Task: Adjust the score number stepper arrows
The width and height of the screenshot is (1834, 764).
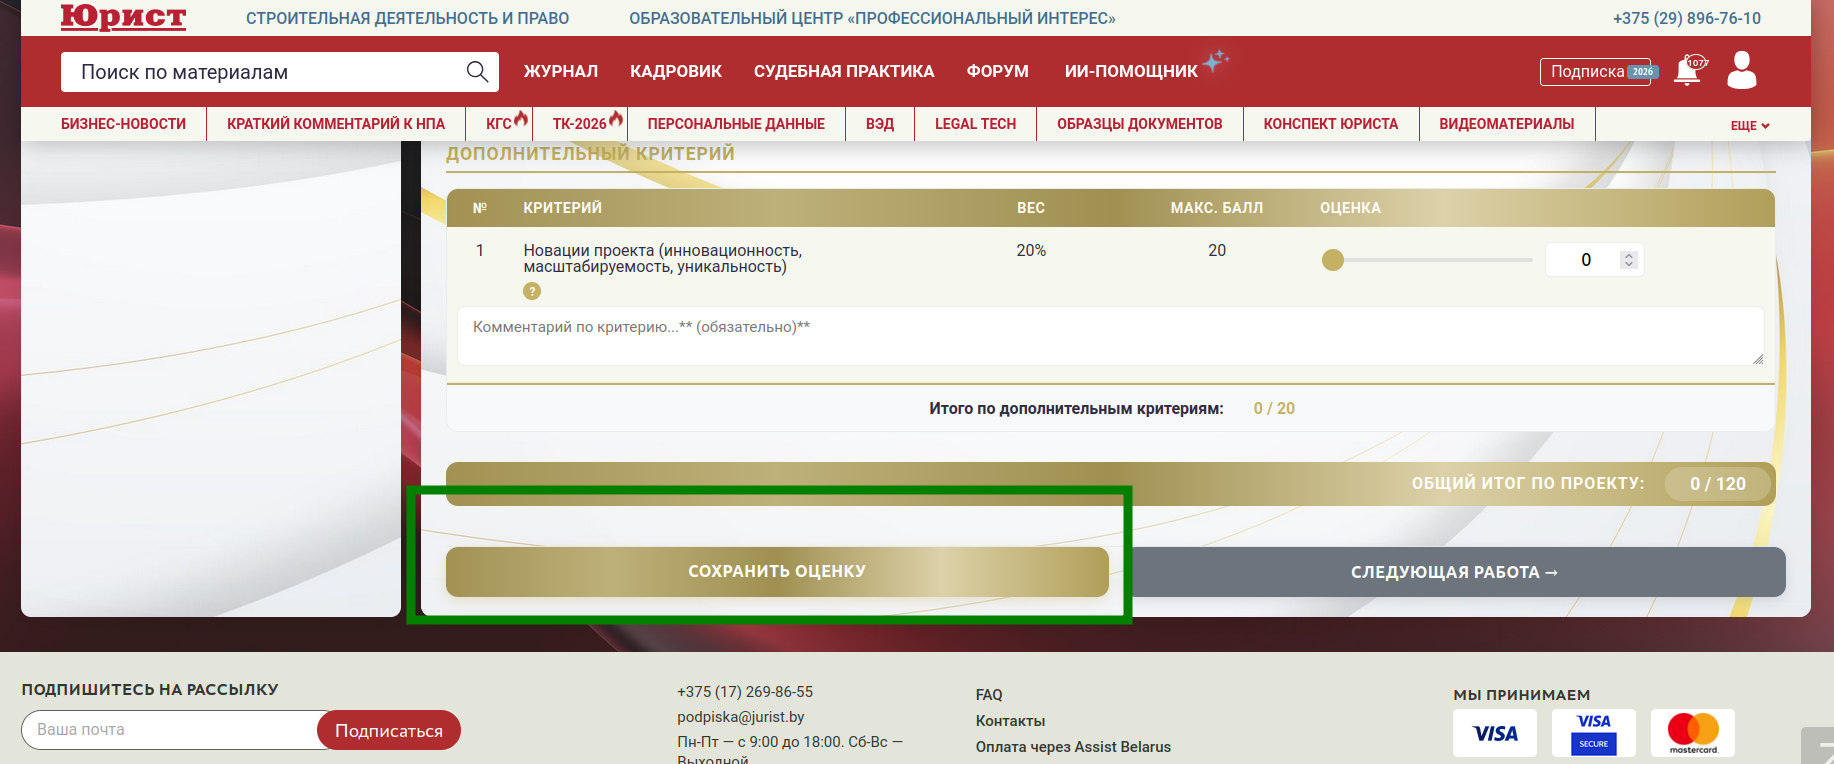Action: pyautogui.click(x=1628, y=260)
